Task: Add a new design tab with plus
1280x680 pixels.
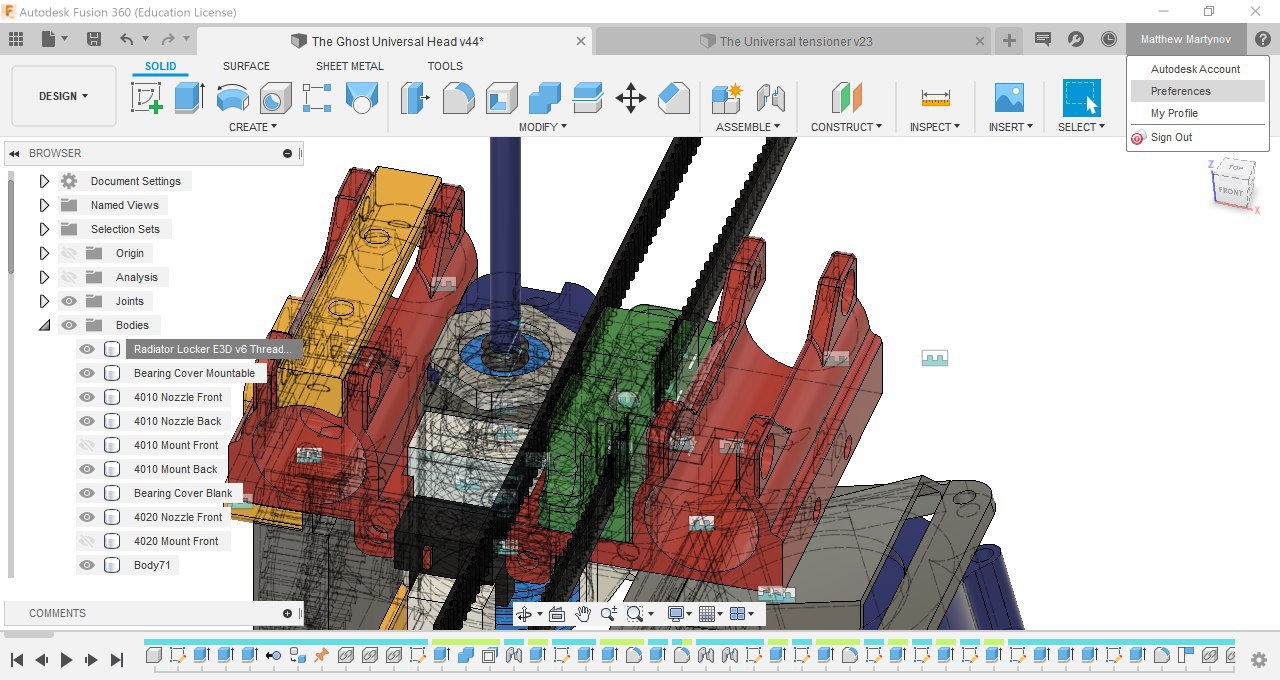Action: [x=1009, y=40]
